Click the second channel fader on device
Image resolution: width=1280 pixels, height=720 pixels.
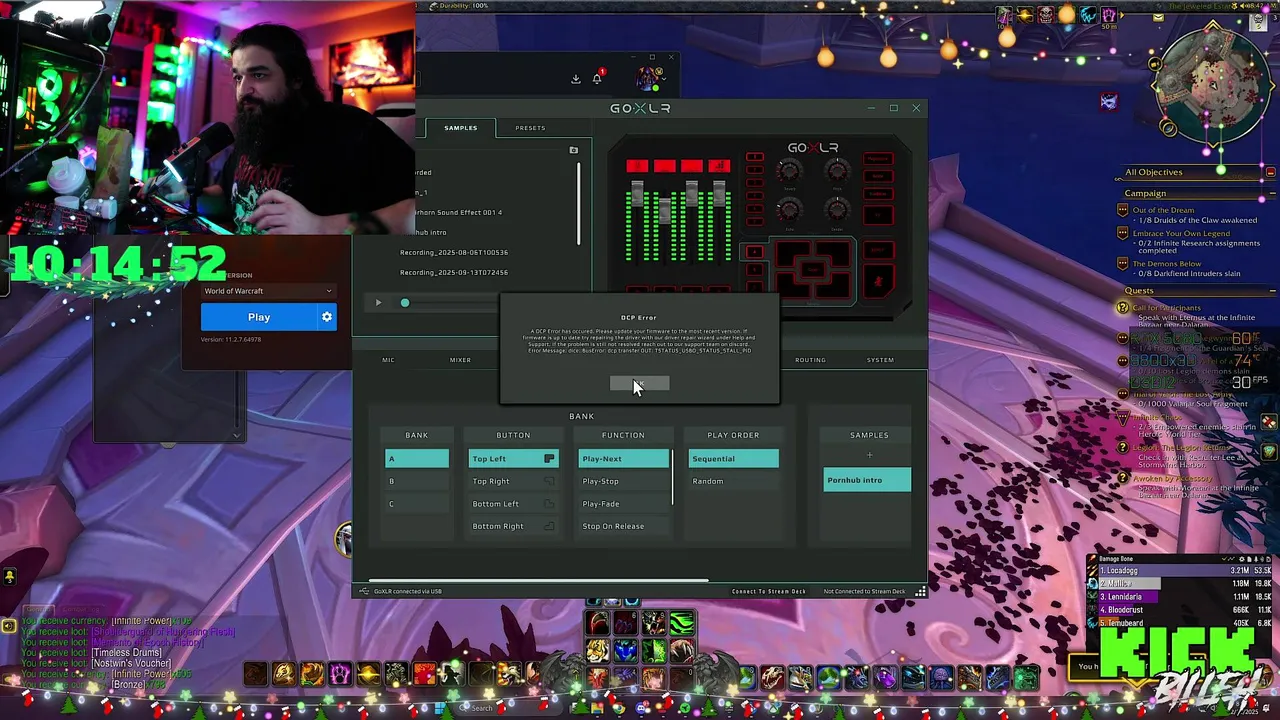tap(665, 210)
